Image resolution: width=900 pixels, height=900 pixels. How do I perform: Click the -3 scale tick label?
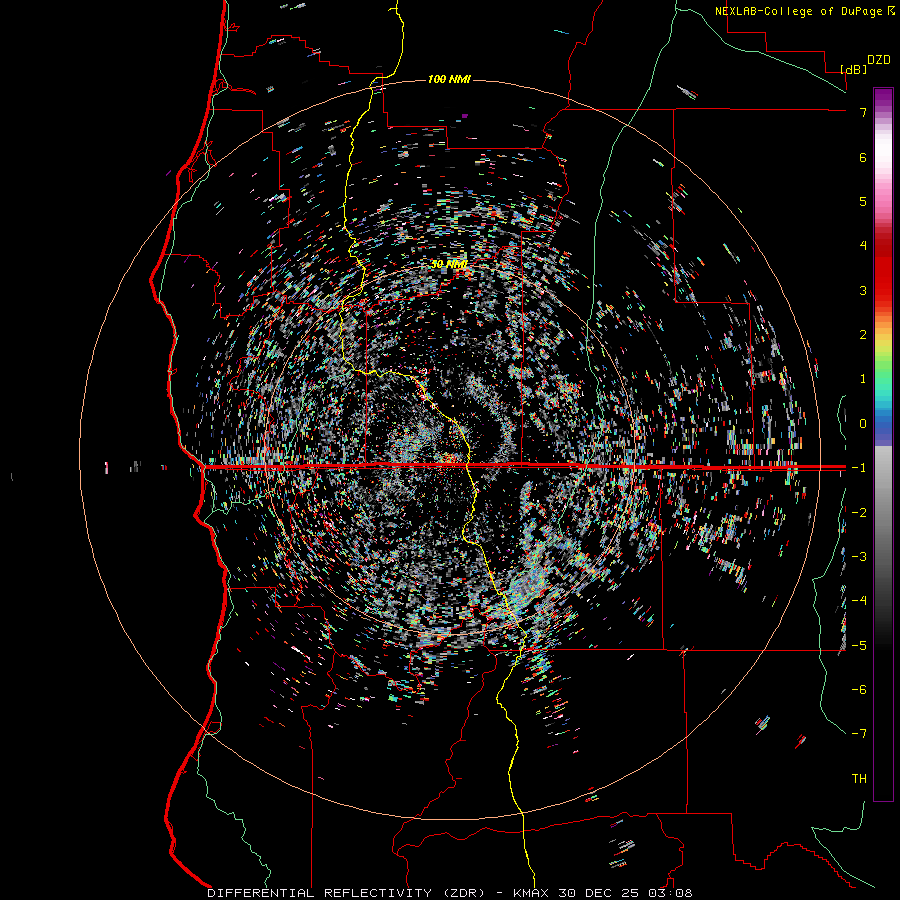[x=859, y=557]
